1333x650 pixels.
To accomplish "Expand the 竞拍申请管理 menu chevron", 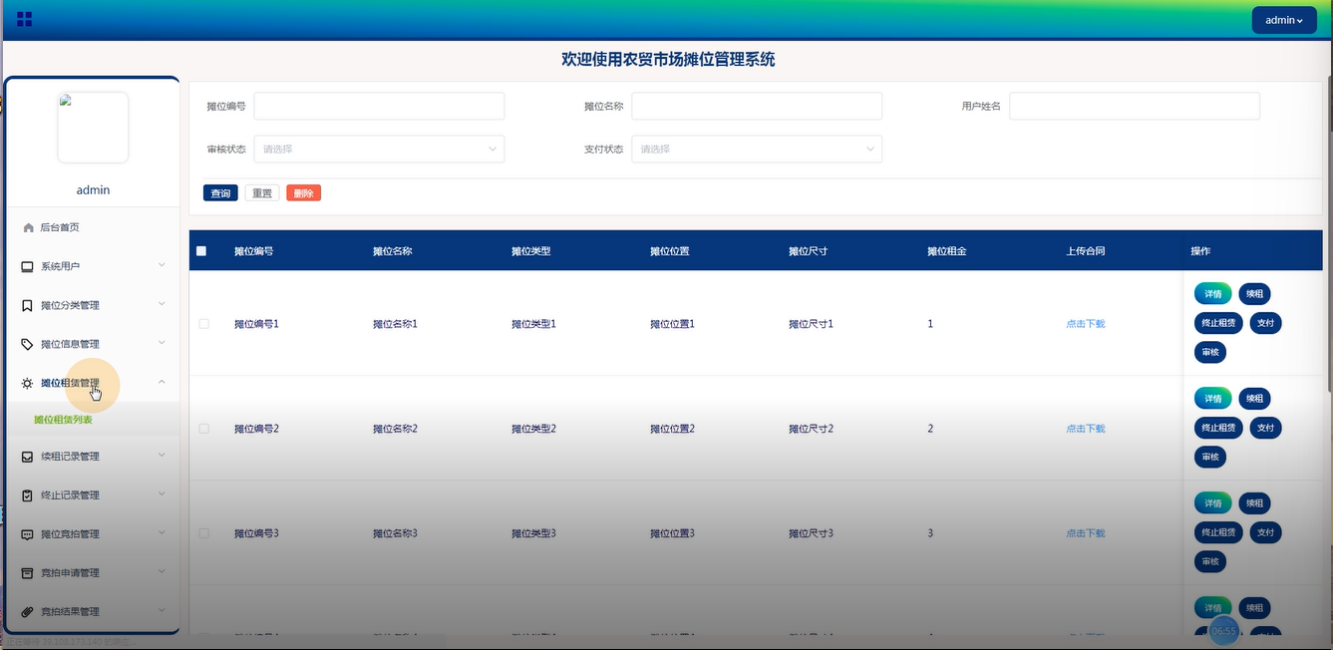I will (162, 572).
